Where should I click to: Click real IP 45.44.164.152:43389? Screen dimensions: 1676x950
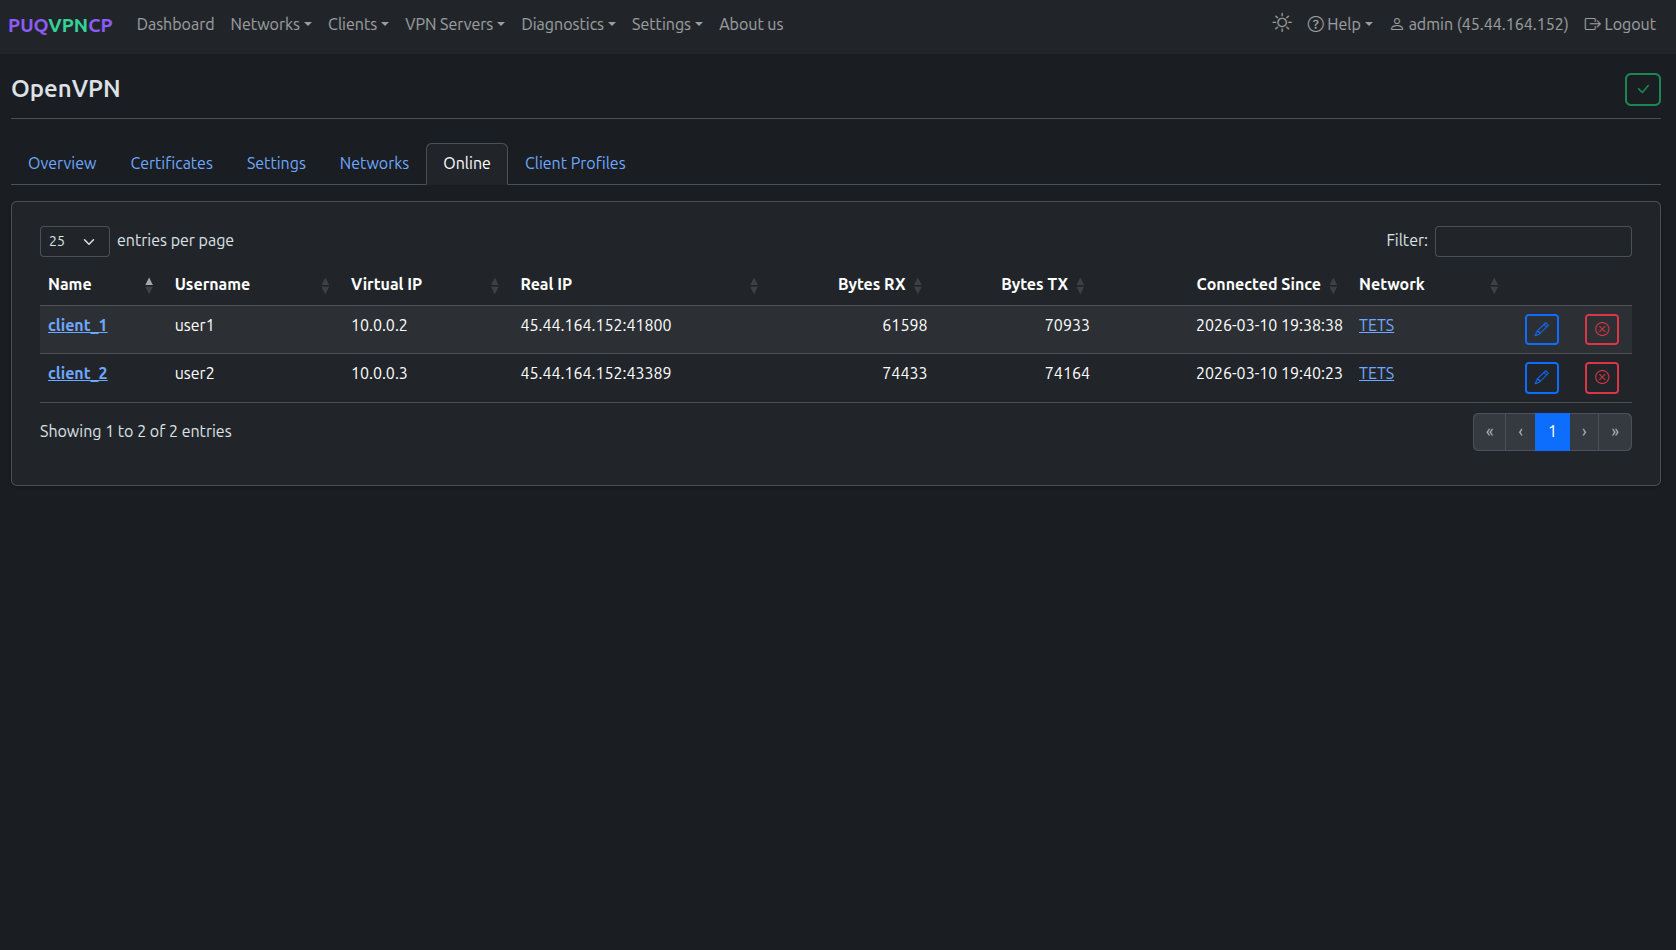tap(596, 373)
